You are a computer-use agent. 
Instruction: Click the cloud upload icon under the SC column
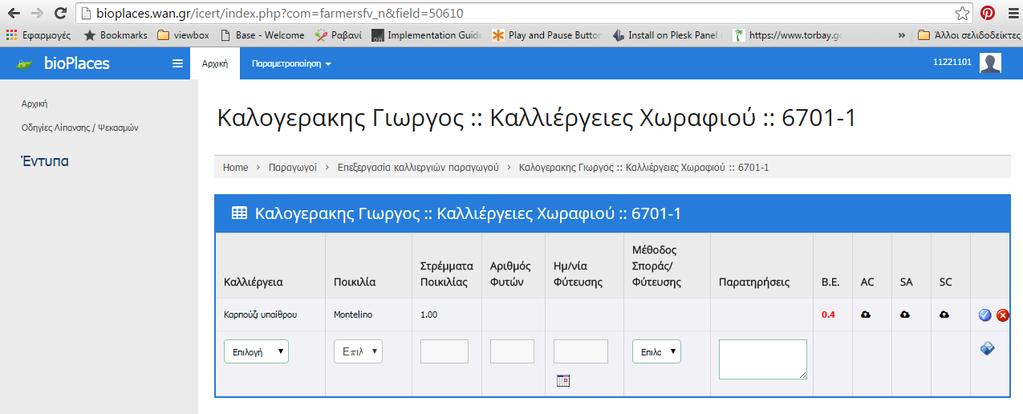[x=944, y=315]
